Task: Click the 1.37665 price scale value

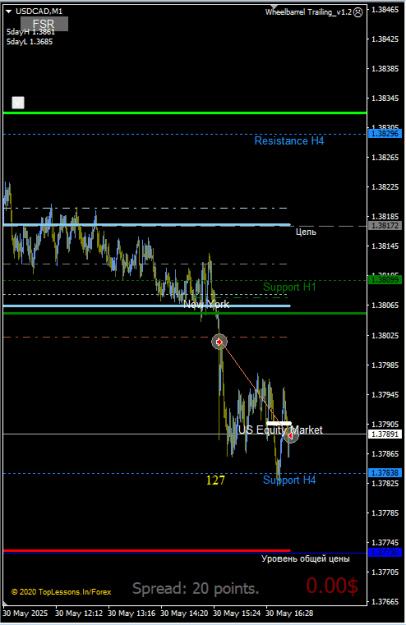Action: (385, 601)
